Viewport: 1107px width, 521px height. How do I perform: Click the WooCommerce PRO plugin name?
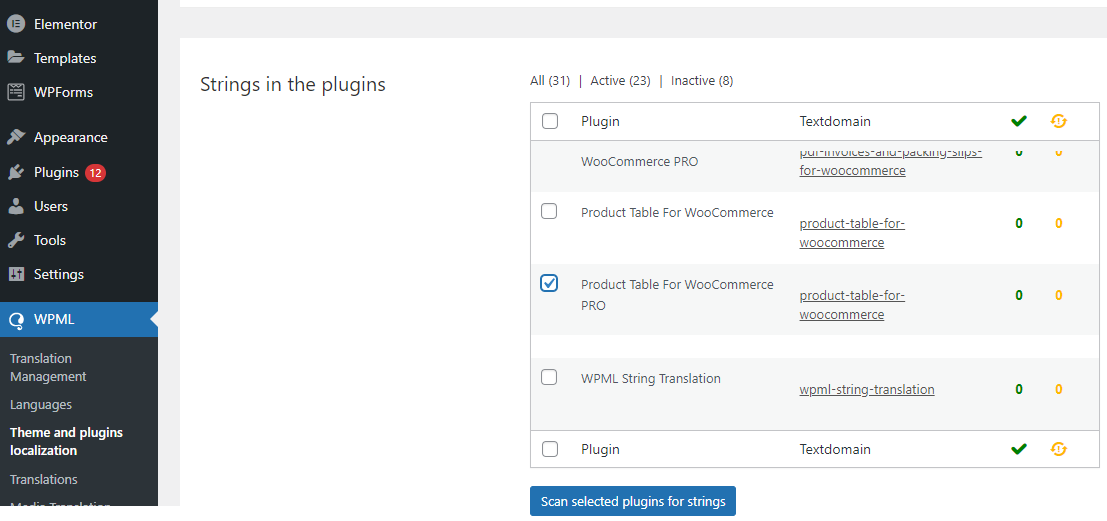tap(640, 162)
